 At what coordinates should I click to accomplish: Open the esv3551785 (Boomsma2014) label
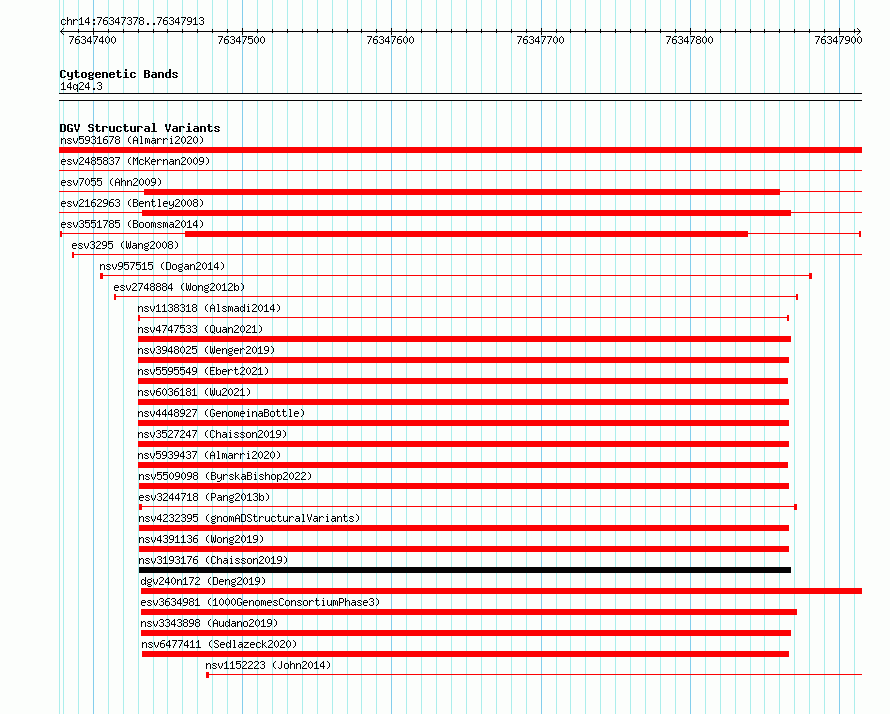(x=132, y=224)
